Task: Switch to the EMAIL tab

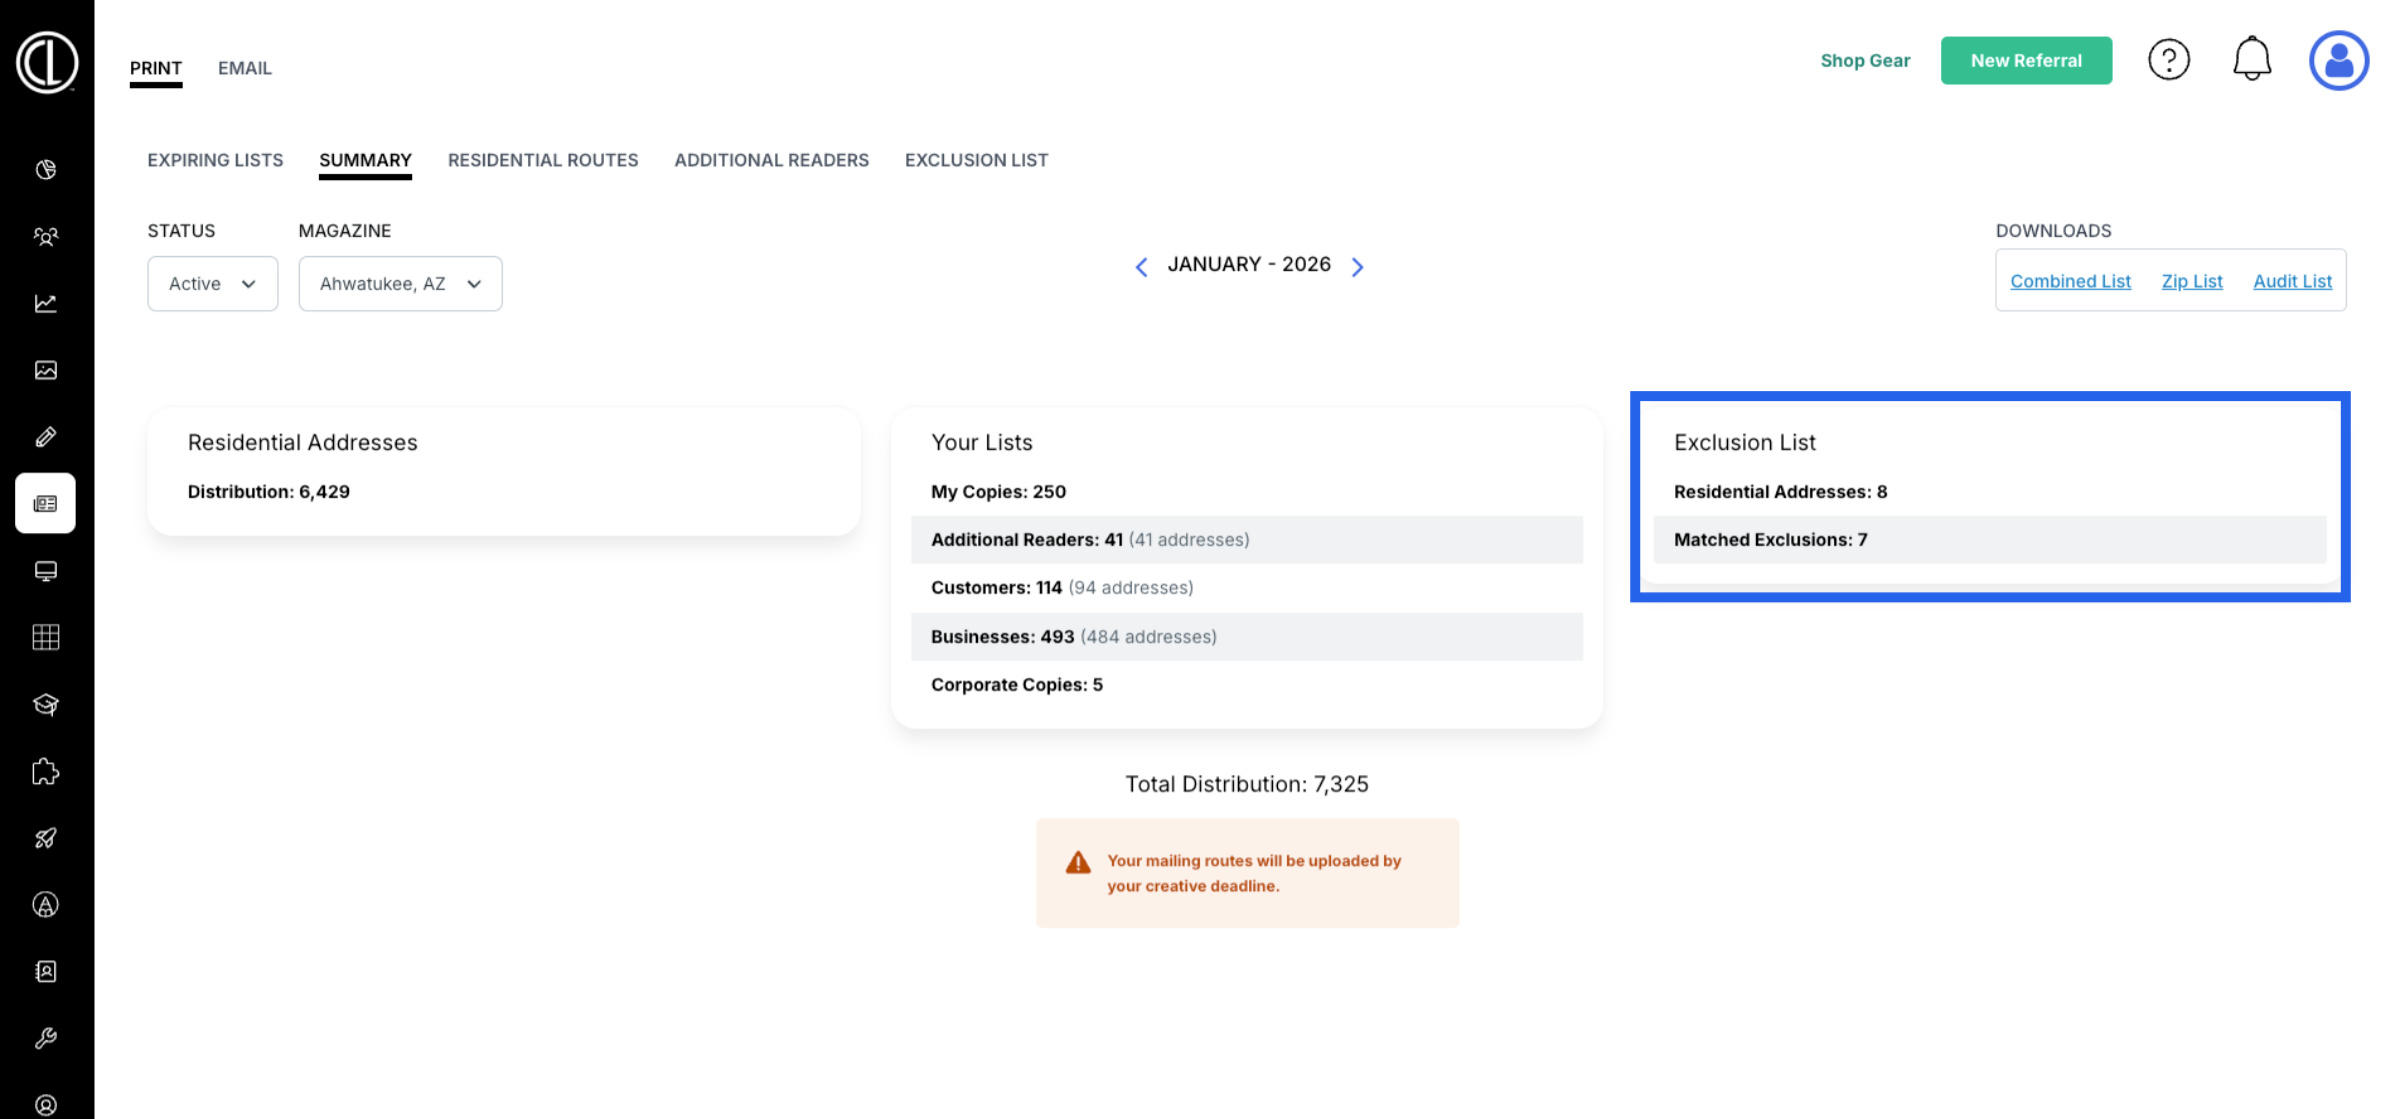Action: [244, 68]
